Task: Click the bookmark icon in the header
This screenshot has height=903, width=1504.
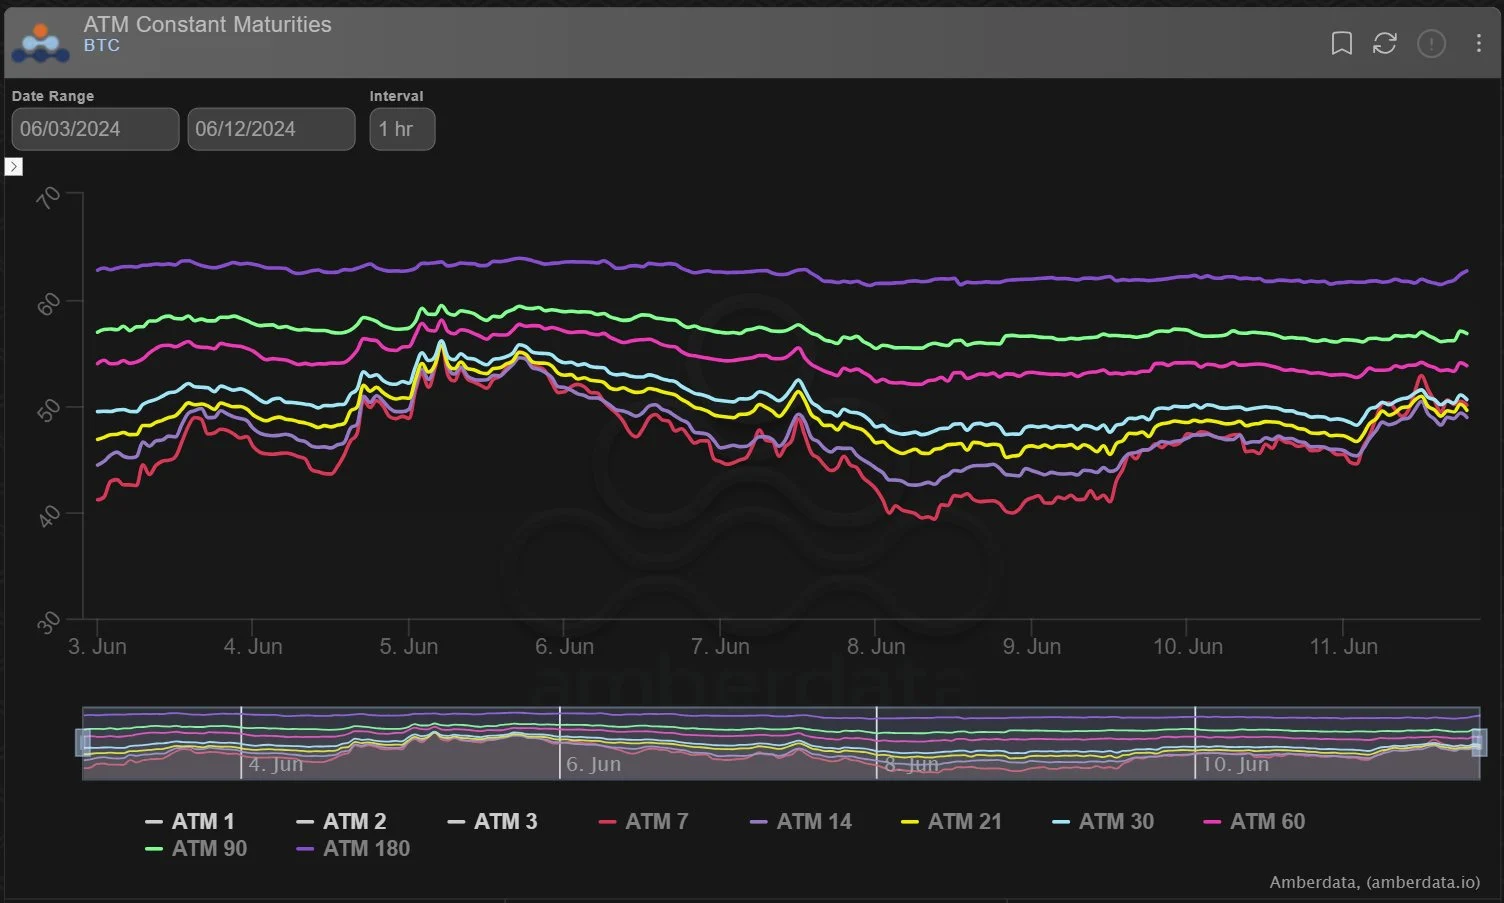Action: [x=1341, y=43]
